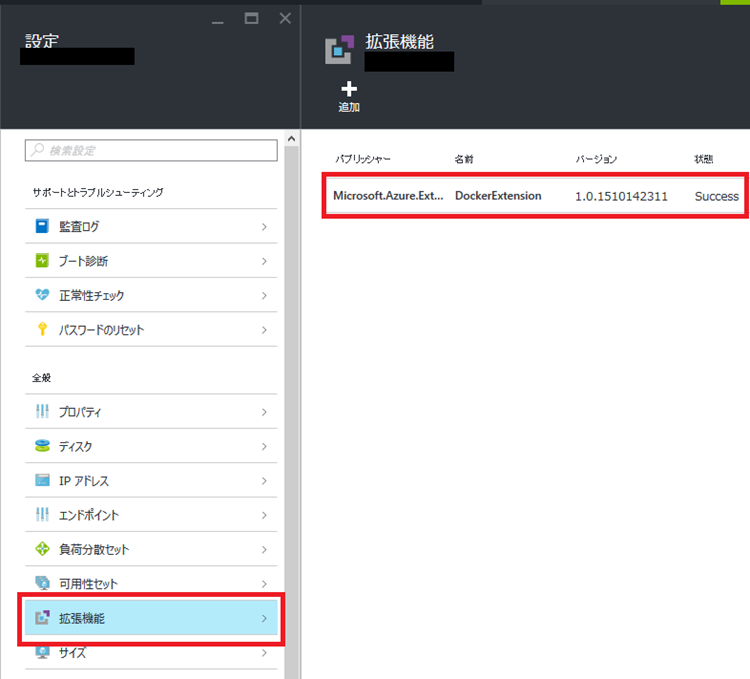Viewport: 750px width, 679px height.
Task: Click the エンドポイント icon
Action: (x=42, y=515)
